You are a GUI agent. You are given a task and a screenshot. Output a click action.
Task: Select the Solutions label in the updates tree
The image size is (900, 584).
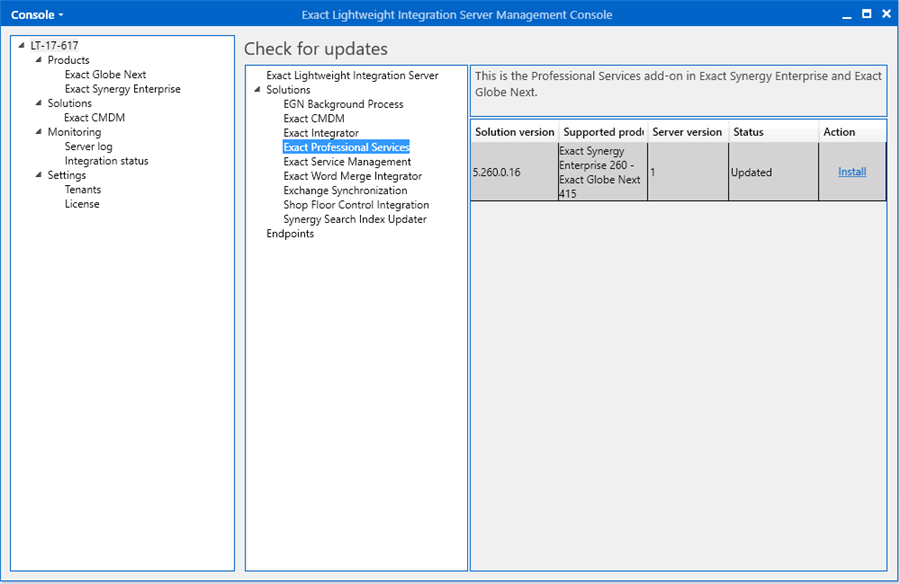click(x=288, y=90)
